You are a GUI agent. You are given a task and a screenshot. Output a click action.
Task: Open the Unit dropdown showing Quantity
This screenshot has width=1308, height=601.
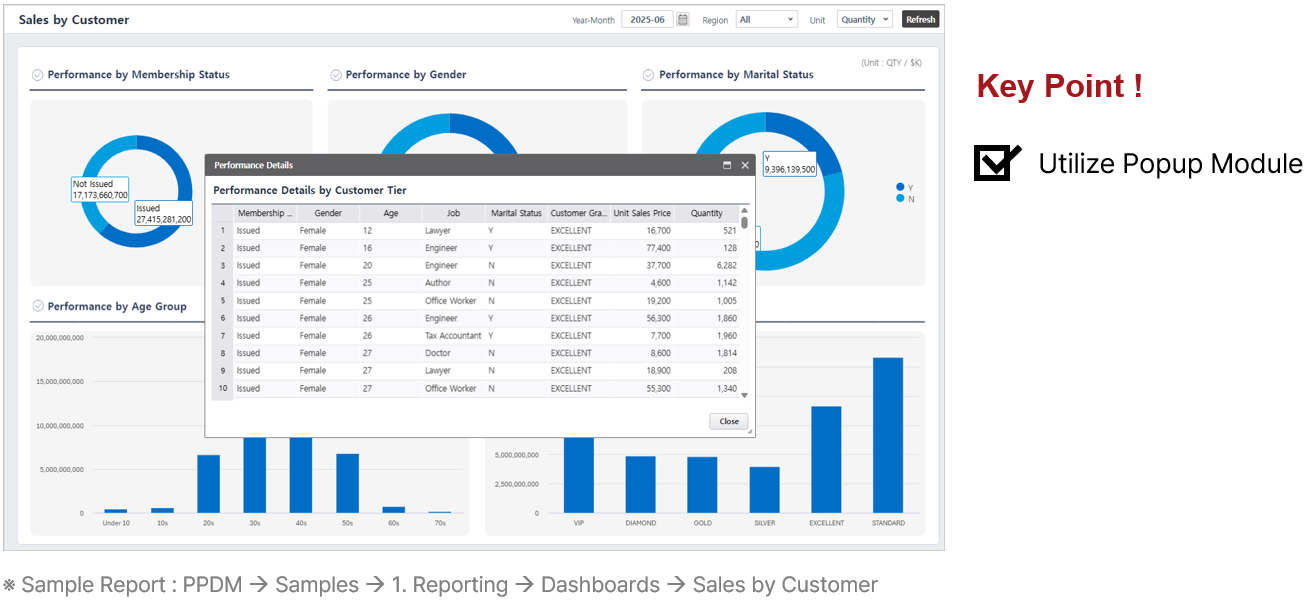pos(864,19)
